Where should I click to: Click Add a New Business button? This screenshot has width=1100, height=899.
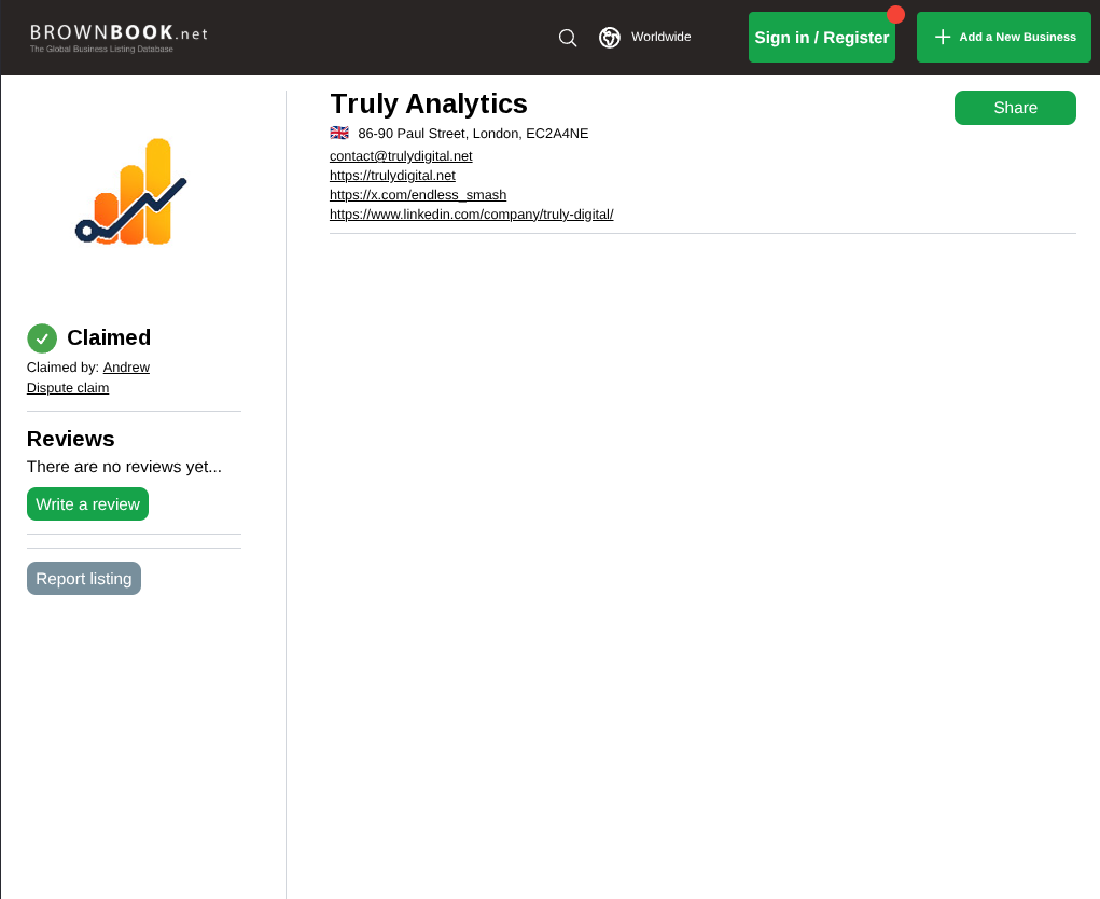click(x=1003, y=37)
